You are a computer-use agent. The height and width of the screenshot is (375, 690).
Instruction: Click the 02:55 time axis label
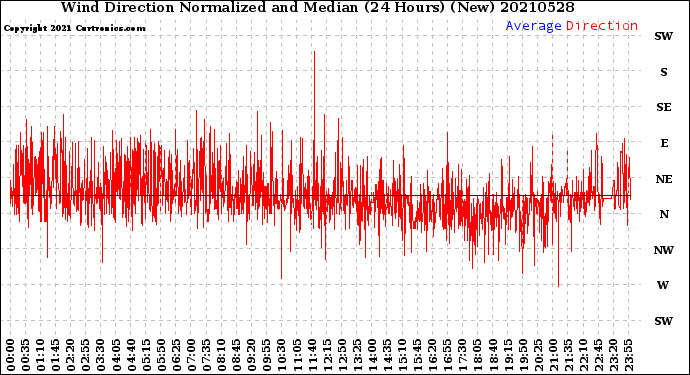[x=86, y=355]
